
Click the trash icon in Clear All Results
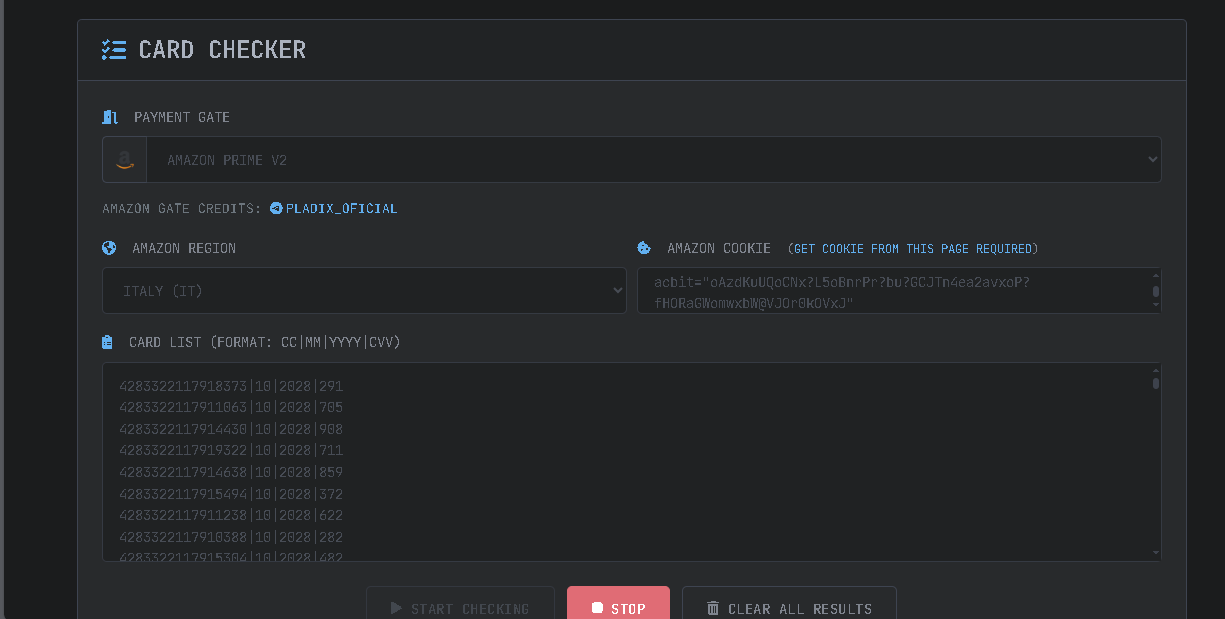tap(713, 608)
